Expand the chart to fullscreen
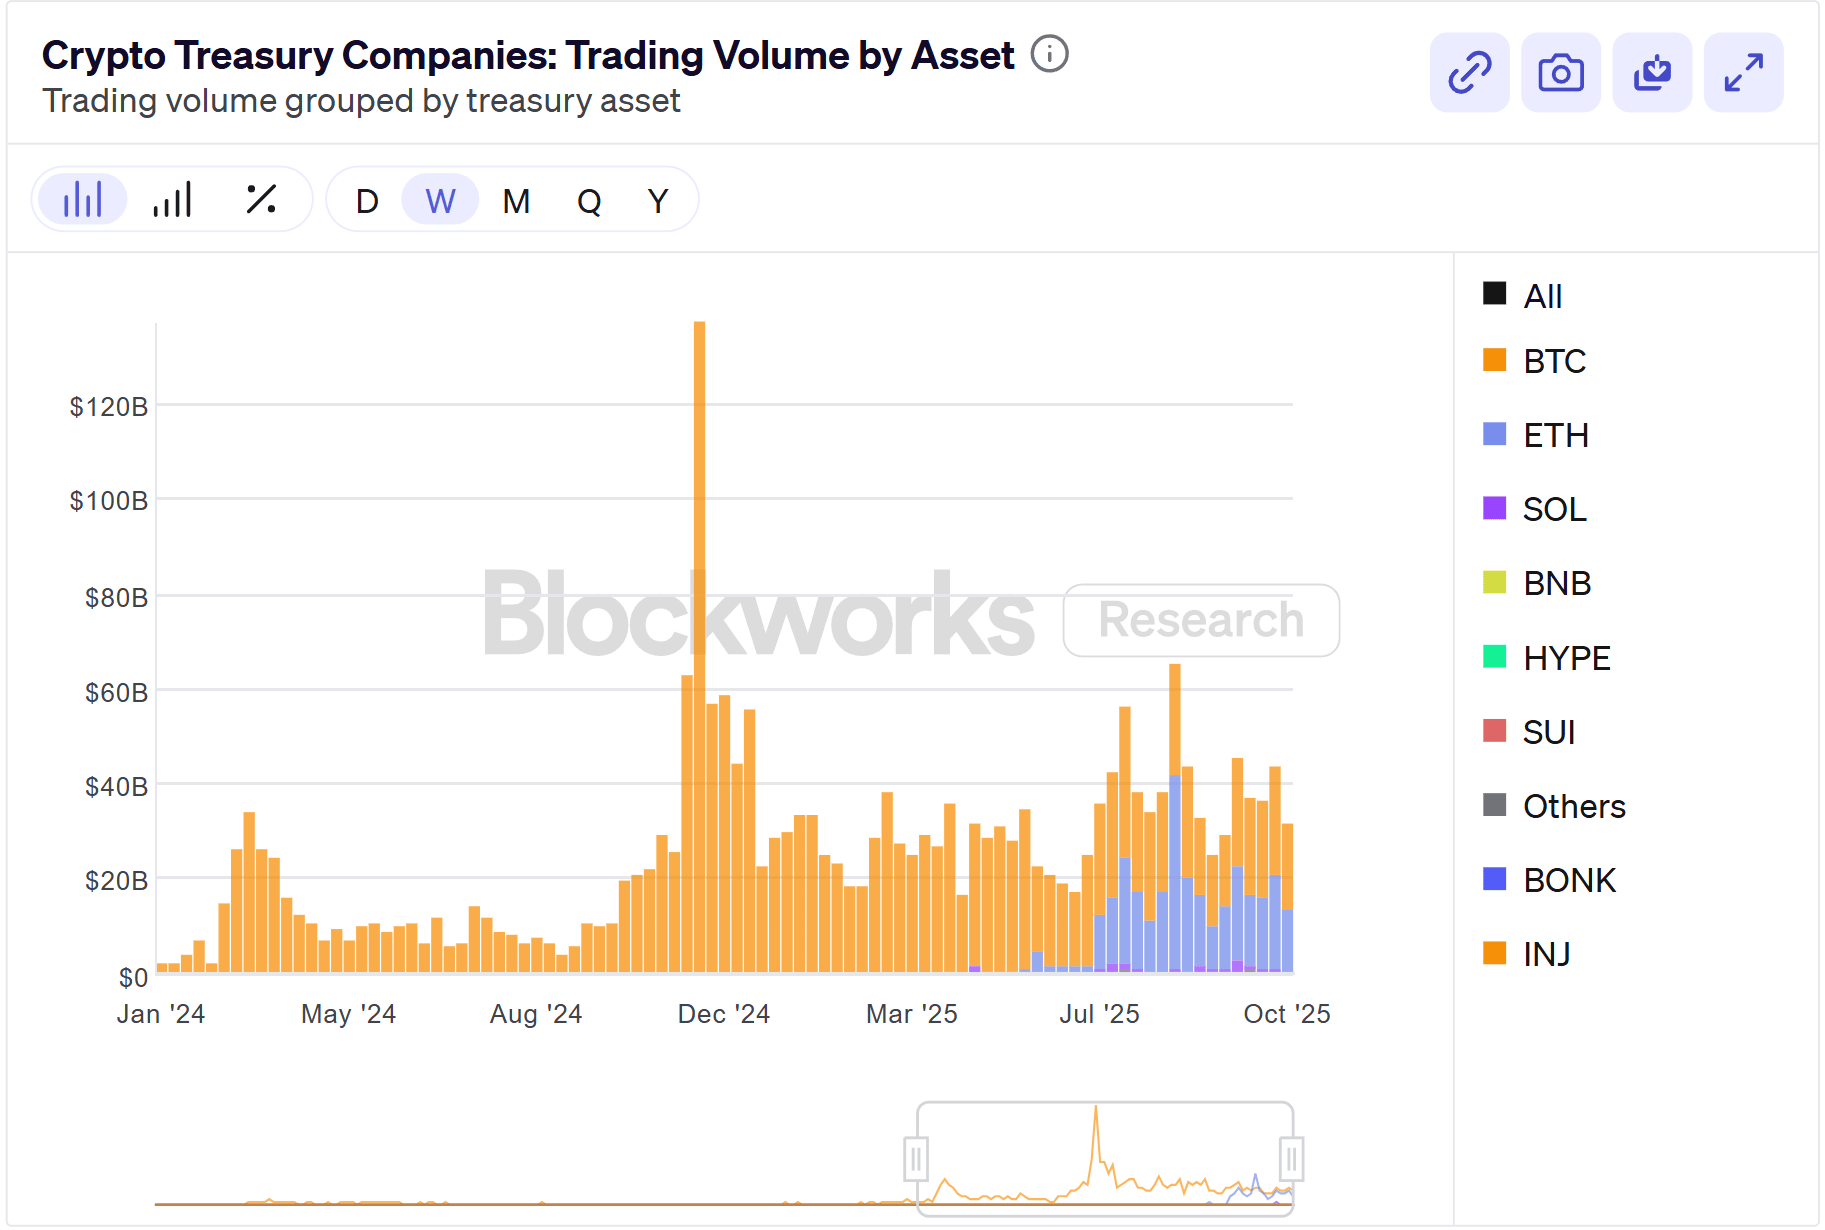 click(1742, 71)
